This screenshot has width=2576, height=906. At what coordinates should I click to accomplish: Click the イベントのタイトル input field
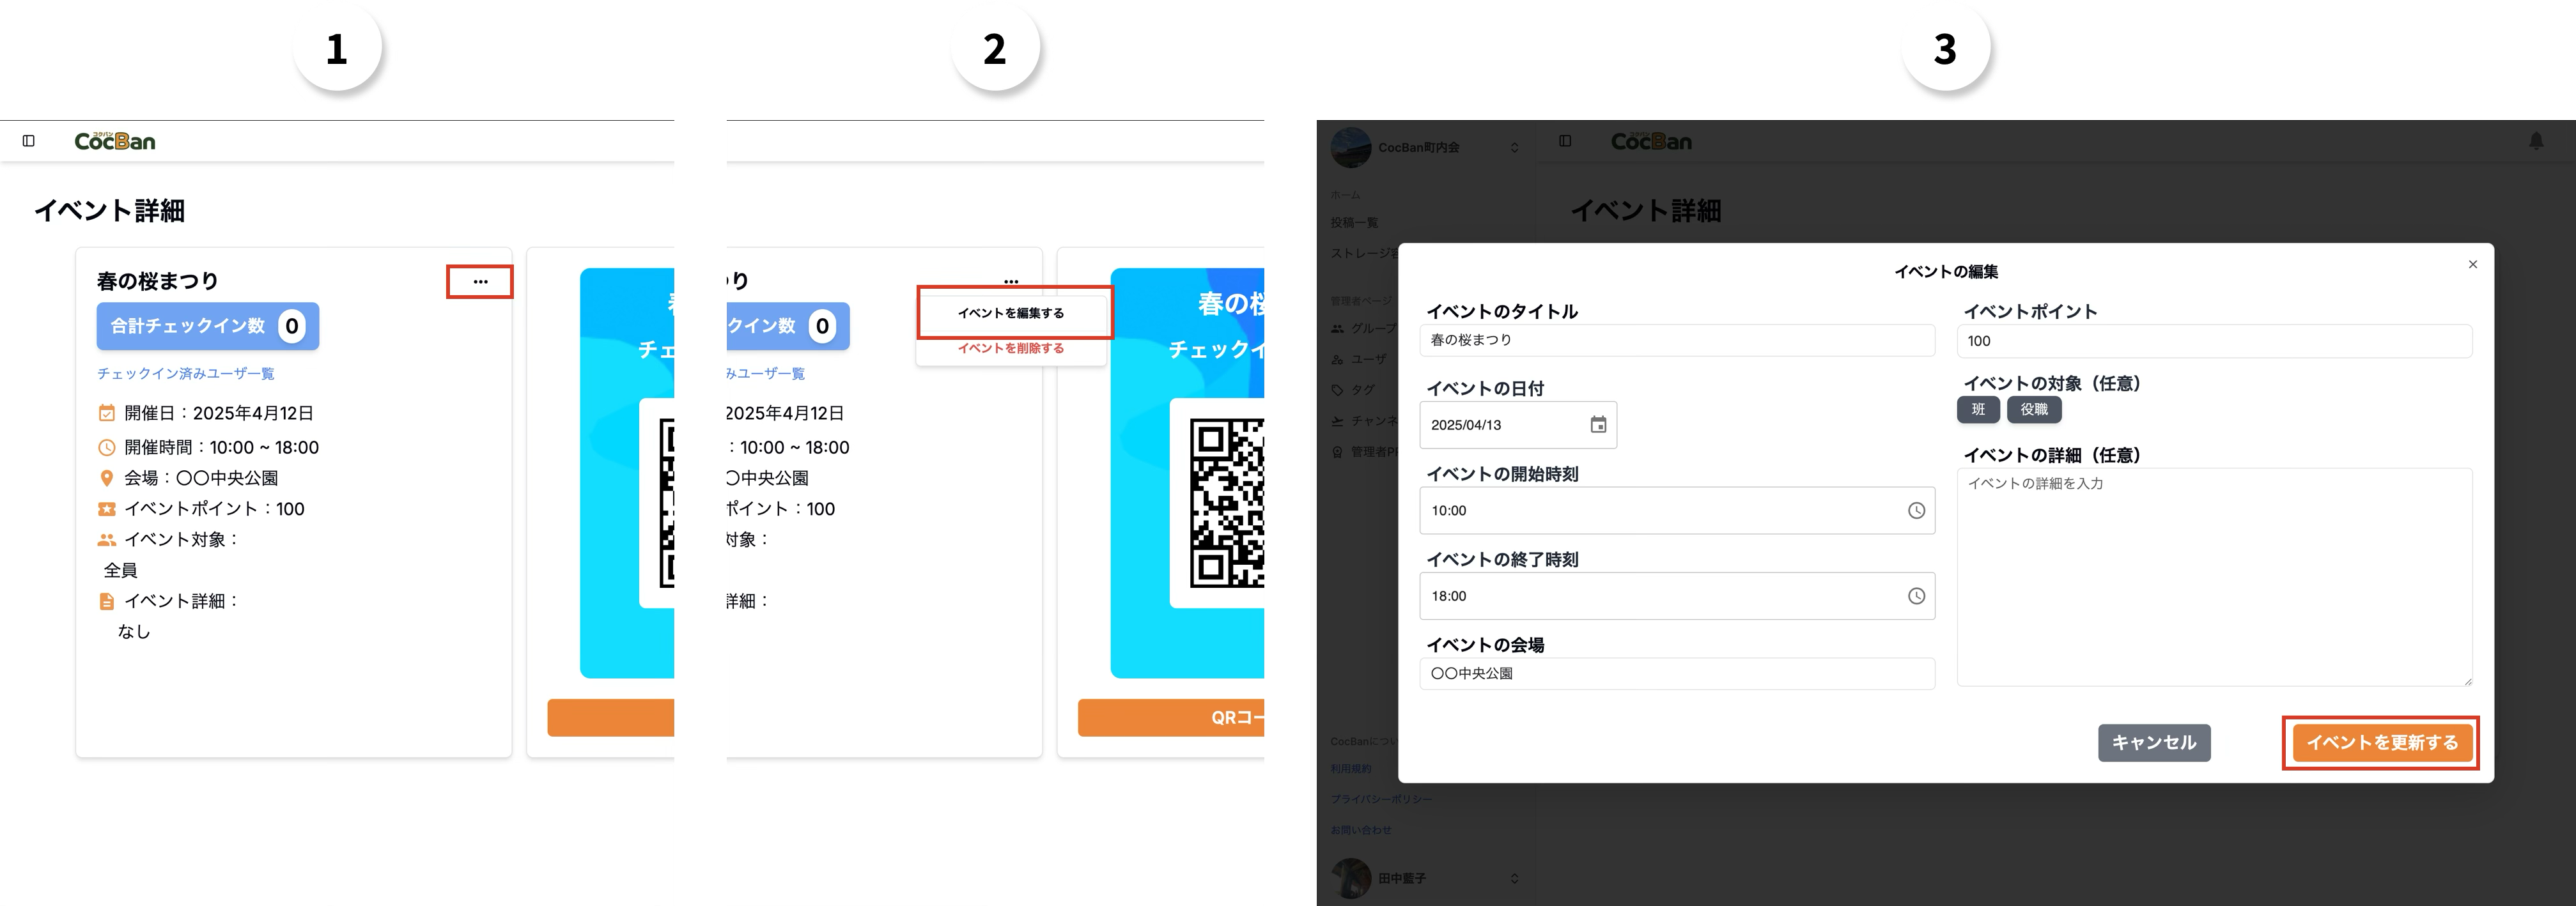pyautogui.click(x=1677, y=340)
